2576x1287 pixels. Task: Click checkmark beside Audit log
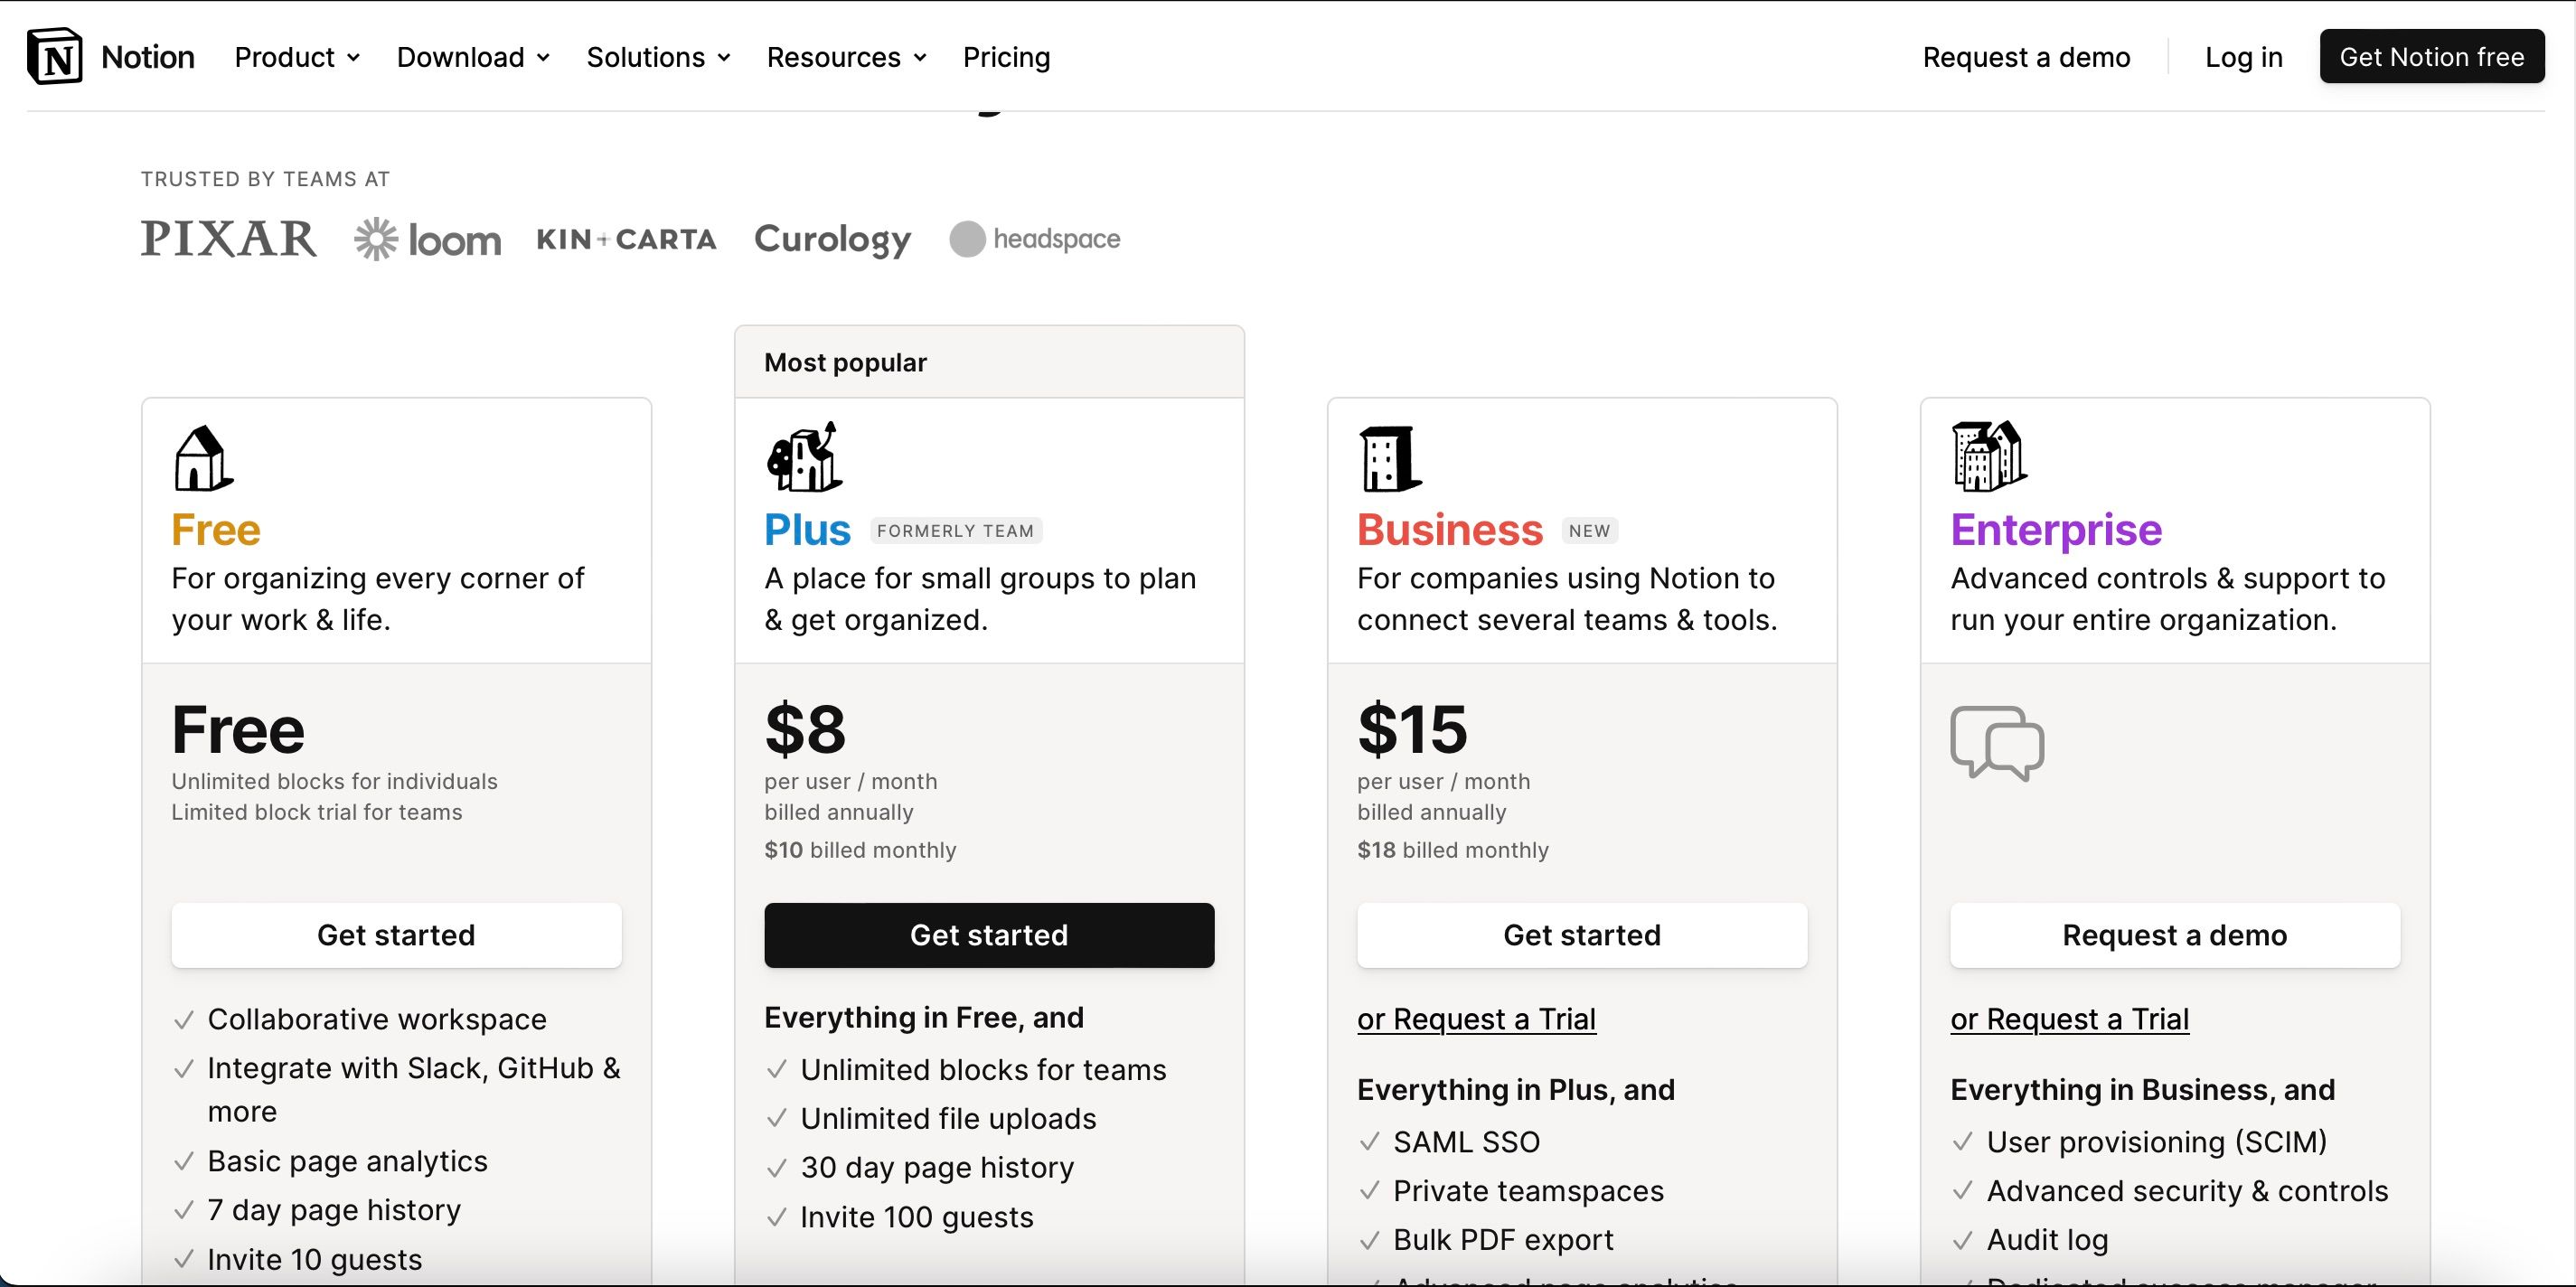click(x=1963, y=1241)
